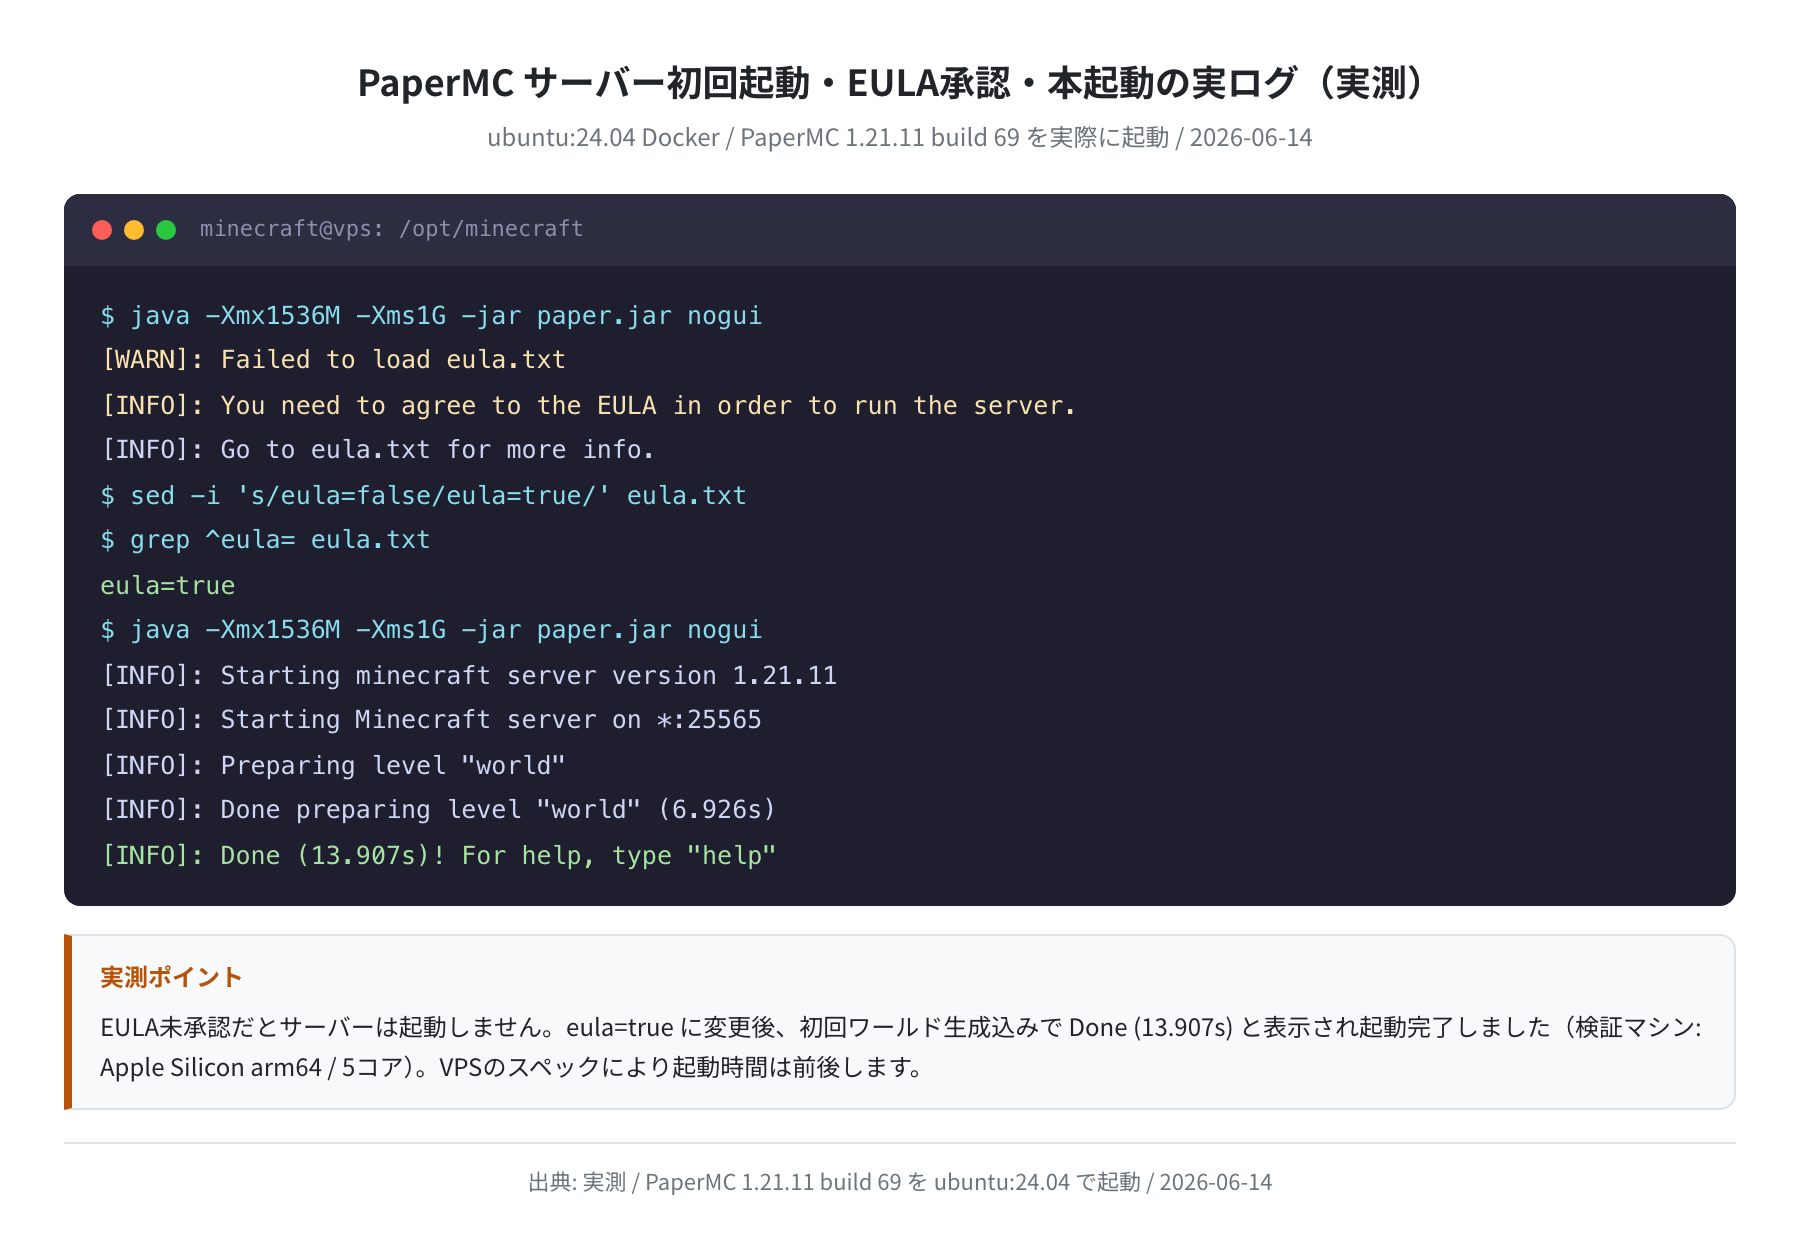The width and height of the screenshot is (1800, 1236).
Task: Click the green Done (13.907s)! For help line
Action: point(438,856)
